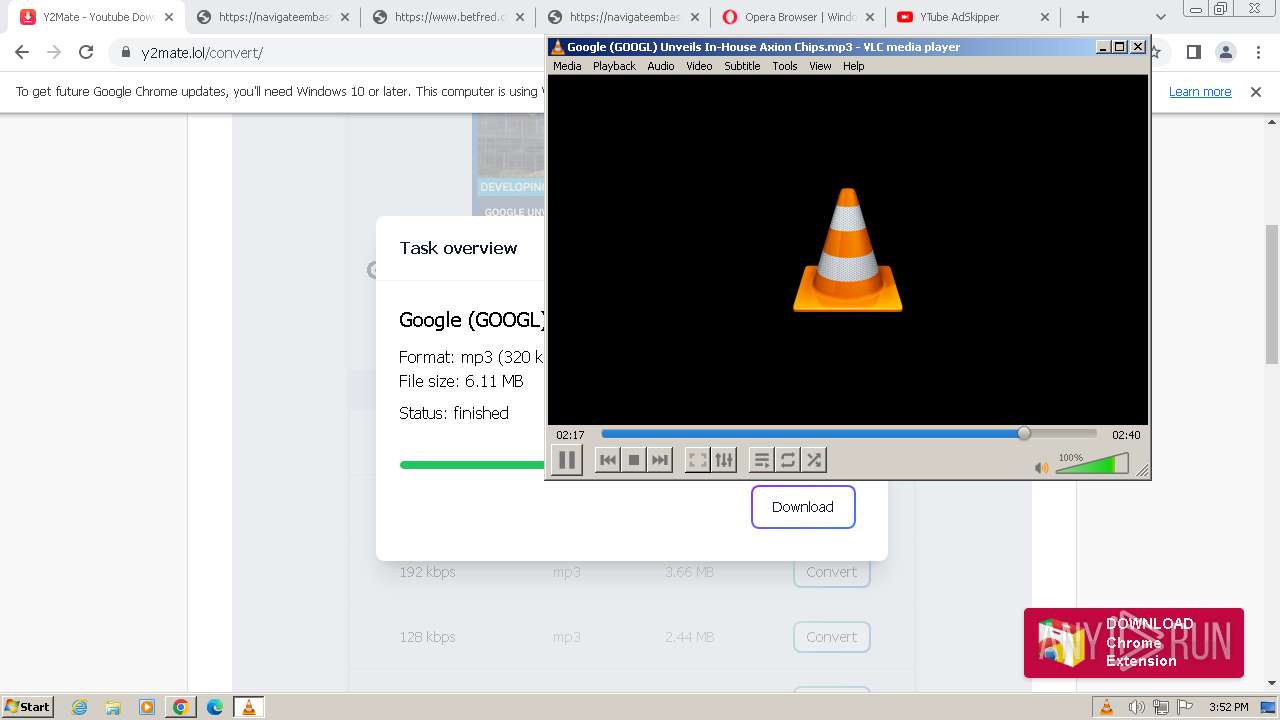Open Microsoft Edge from taskbar
The image size is (1280, 720).
[215, 707]
